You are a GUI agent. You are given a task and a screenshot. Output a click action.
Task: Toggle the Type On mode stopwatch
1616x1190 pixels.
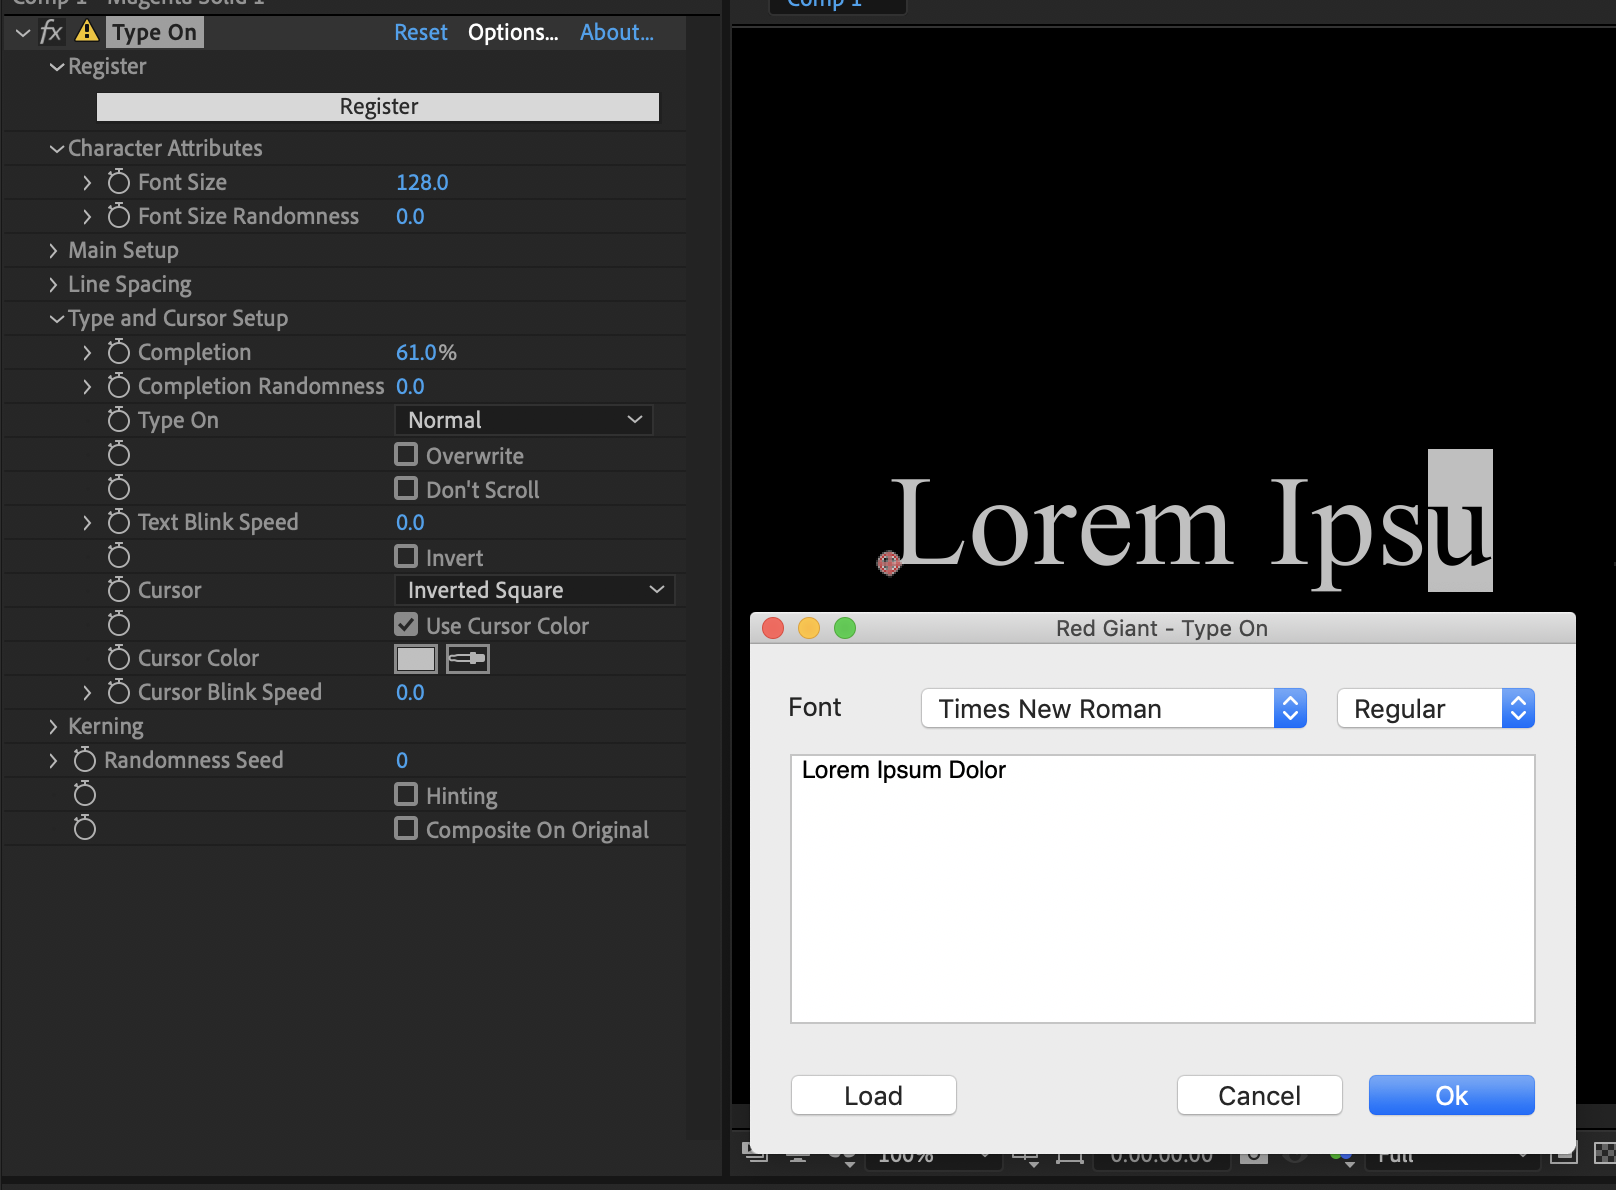coord(119,420)
